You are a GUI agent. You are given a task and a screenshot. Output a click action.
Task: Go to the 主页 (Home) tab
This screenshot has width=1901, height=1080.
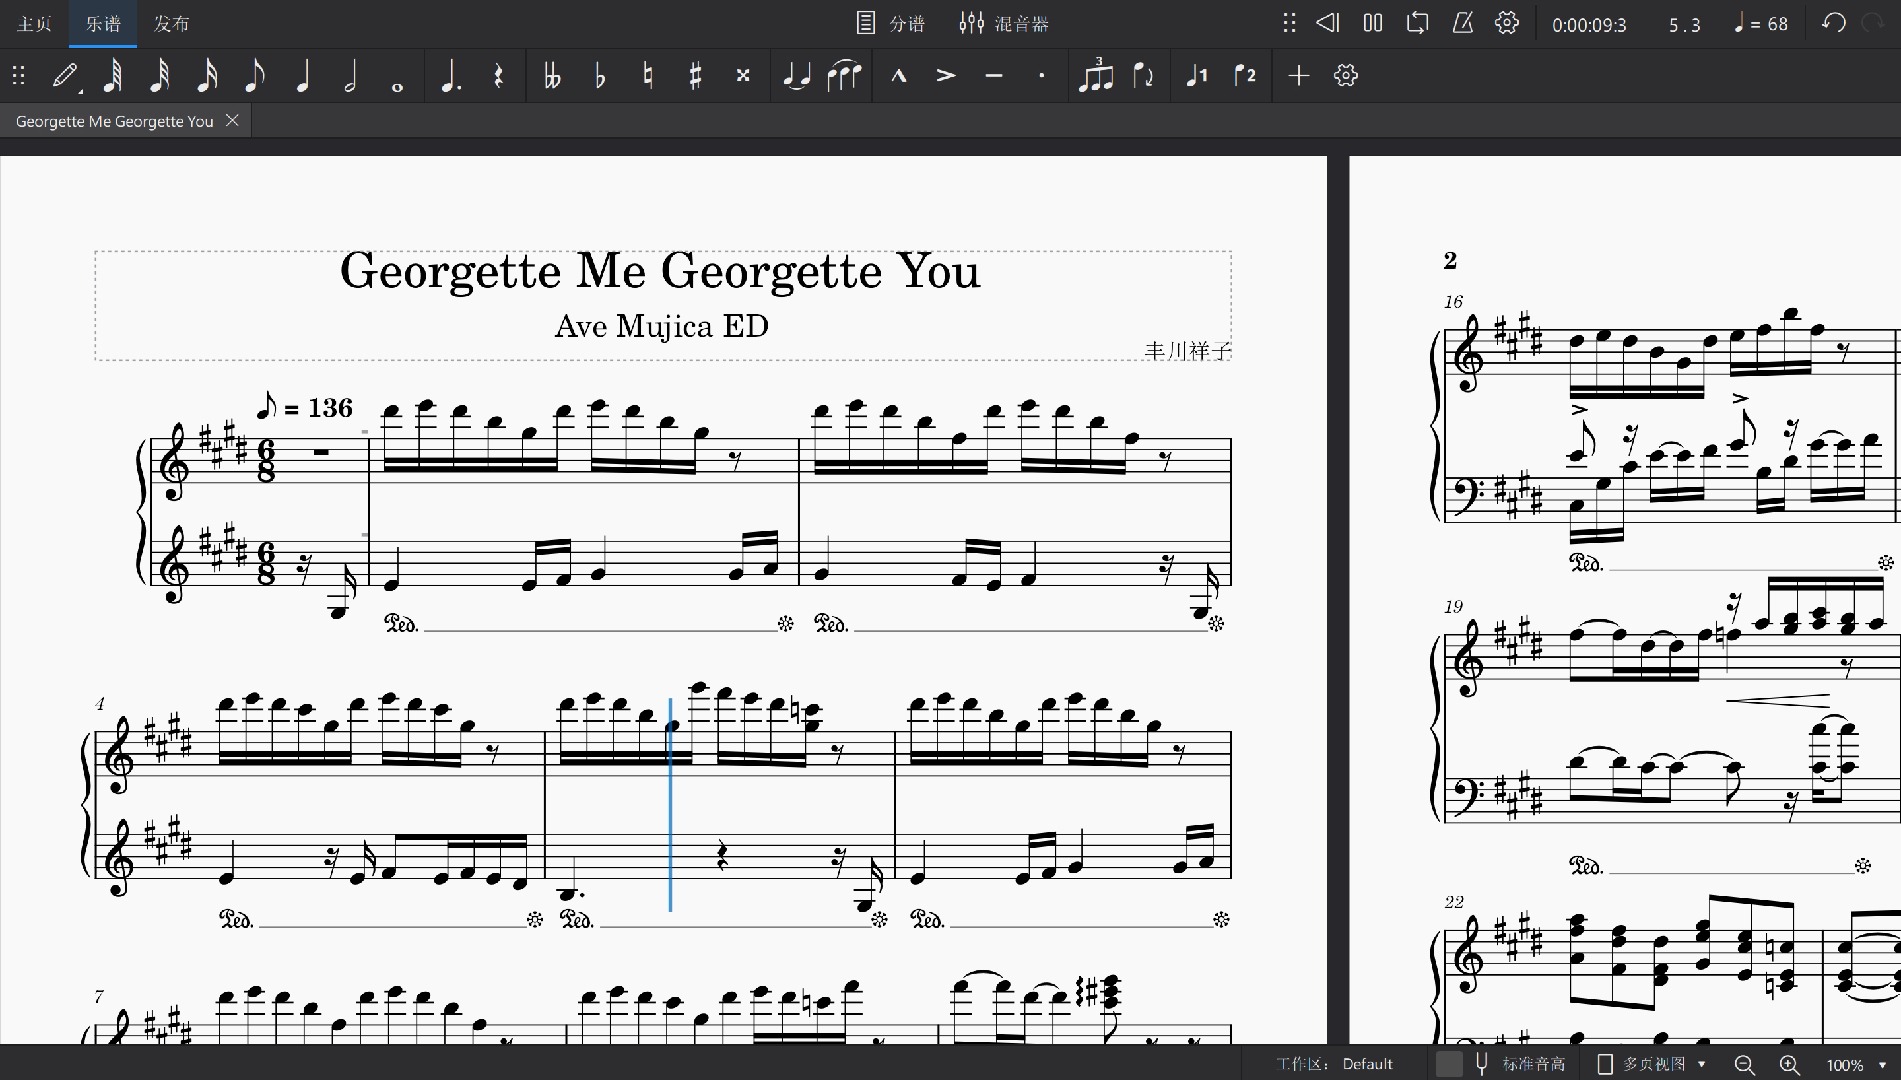34,24
